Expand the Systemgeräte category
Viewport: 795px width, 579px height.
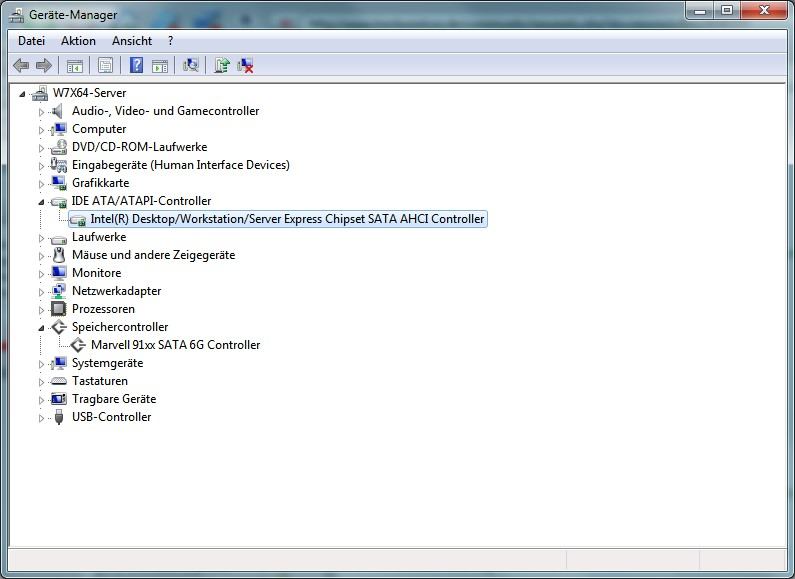pos(41,364)
